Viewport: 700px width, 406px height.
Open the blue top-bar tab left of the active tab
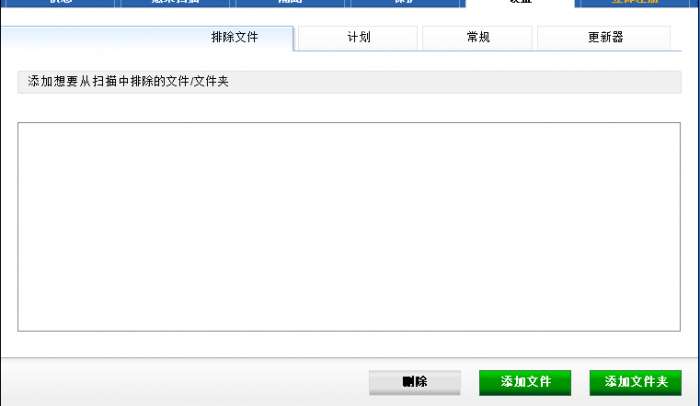tap(404, 3)
